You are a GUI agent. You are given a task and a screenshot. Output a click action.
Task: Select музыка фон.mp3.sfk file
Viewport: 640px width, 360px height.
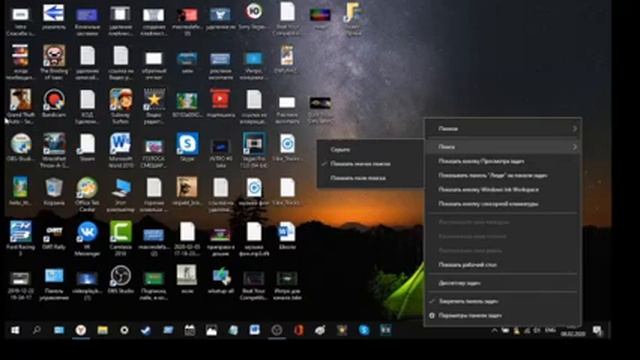coord(254,238)
